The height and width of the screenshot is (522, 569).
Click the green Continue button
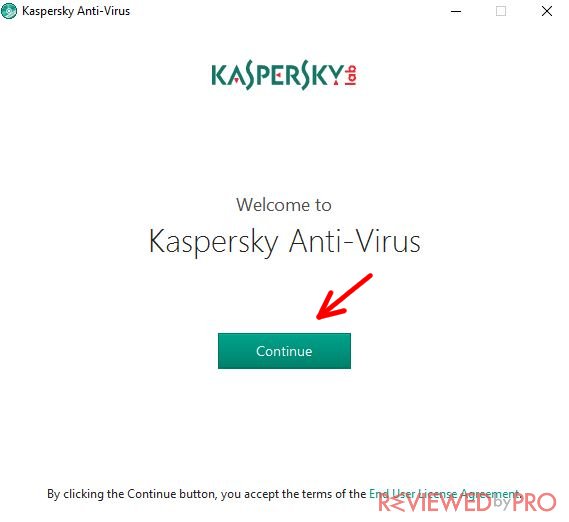click(284, 351)
